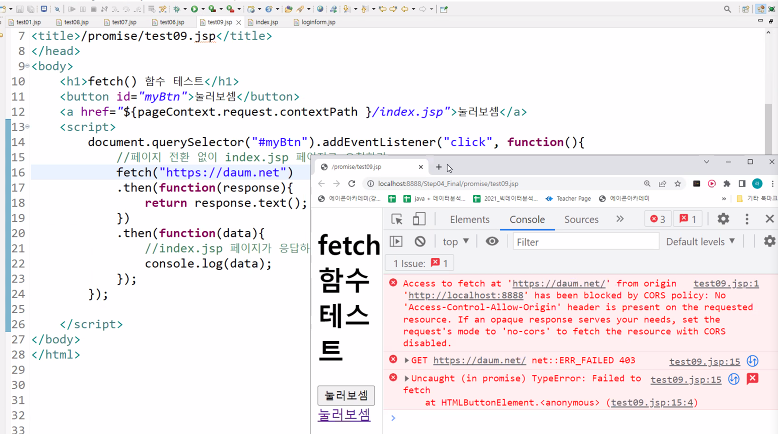
Task: Expand the GET https://daum.net/ error entry
Action: pyautogui.click(x=407, y=361)
